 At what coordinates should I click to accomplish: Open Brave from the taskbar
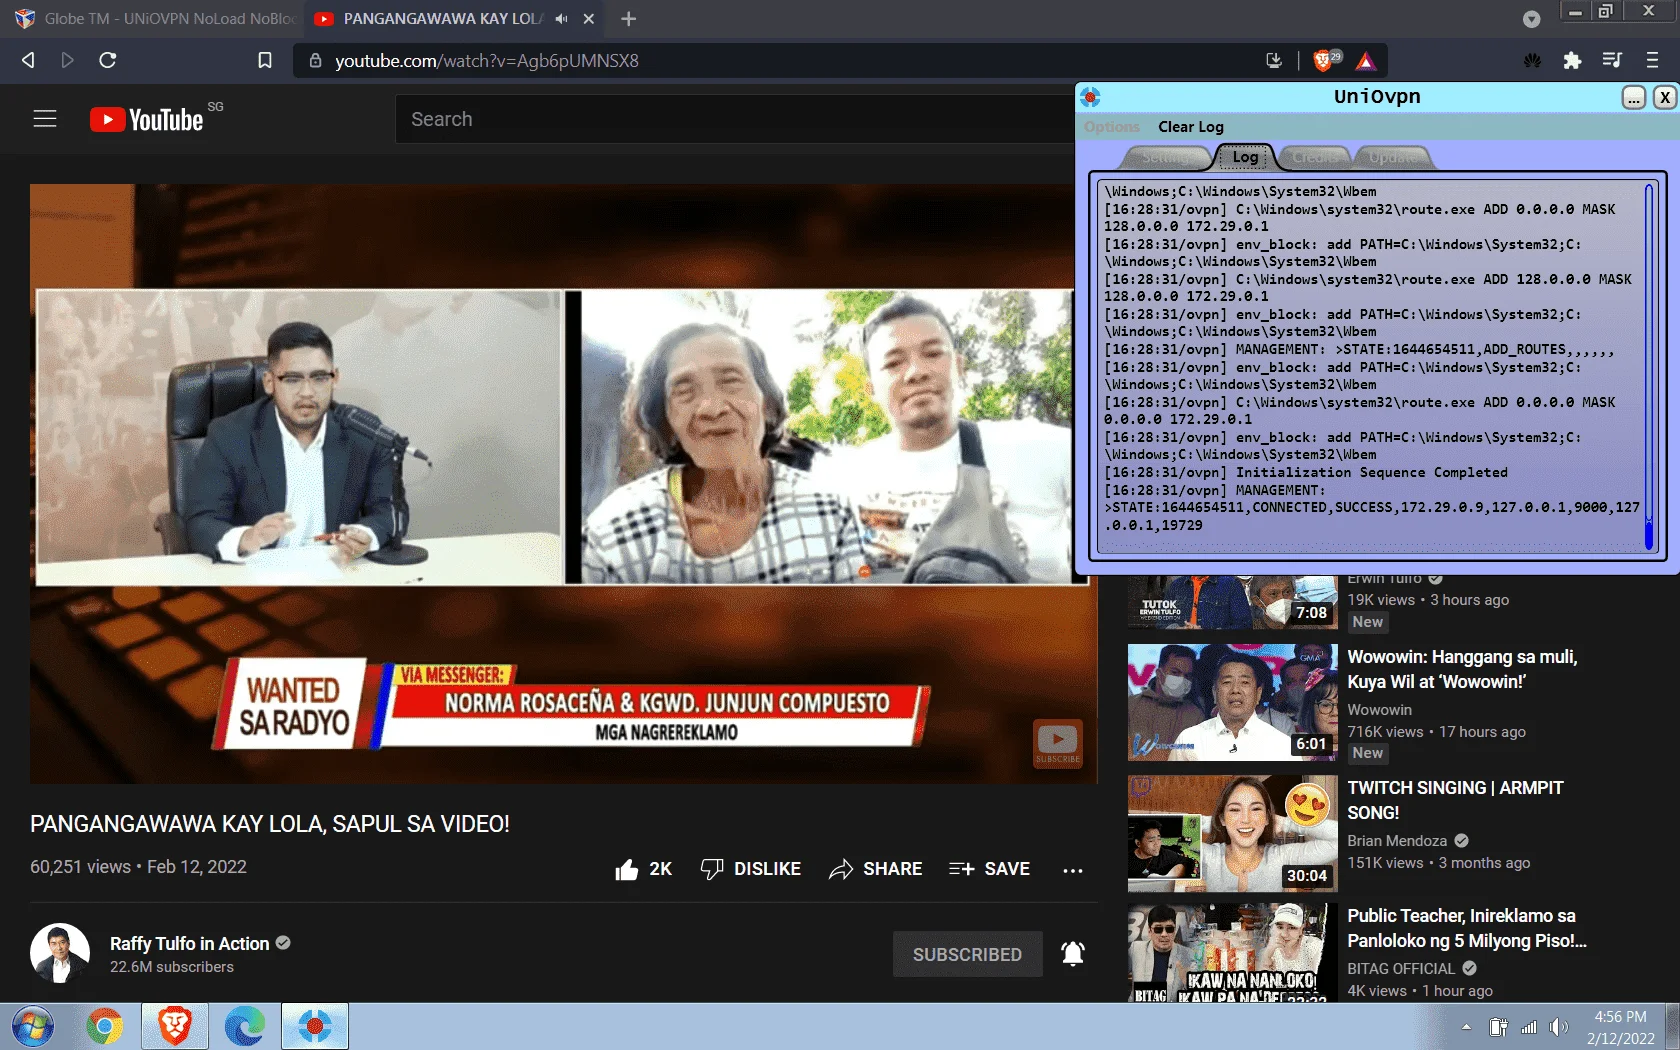[175, 1026]
